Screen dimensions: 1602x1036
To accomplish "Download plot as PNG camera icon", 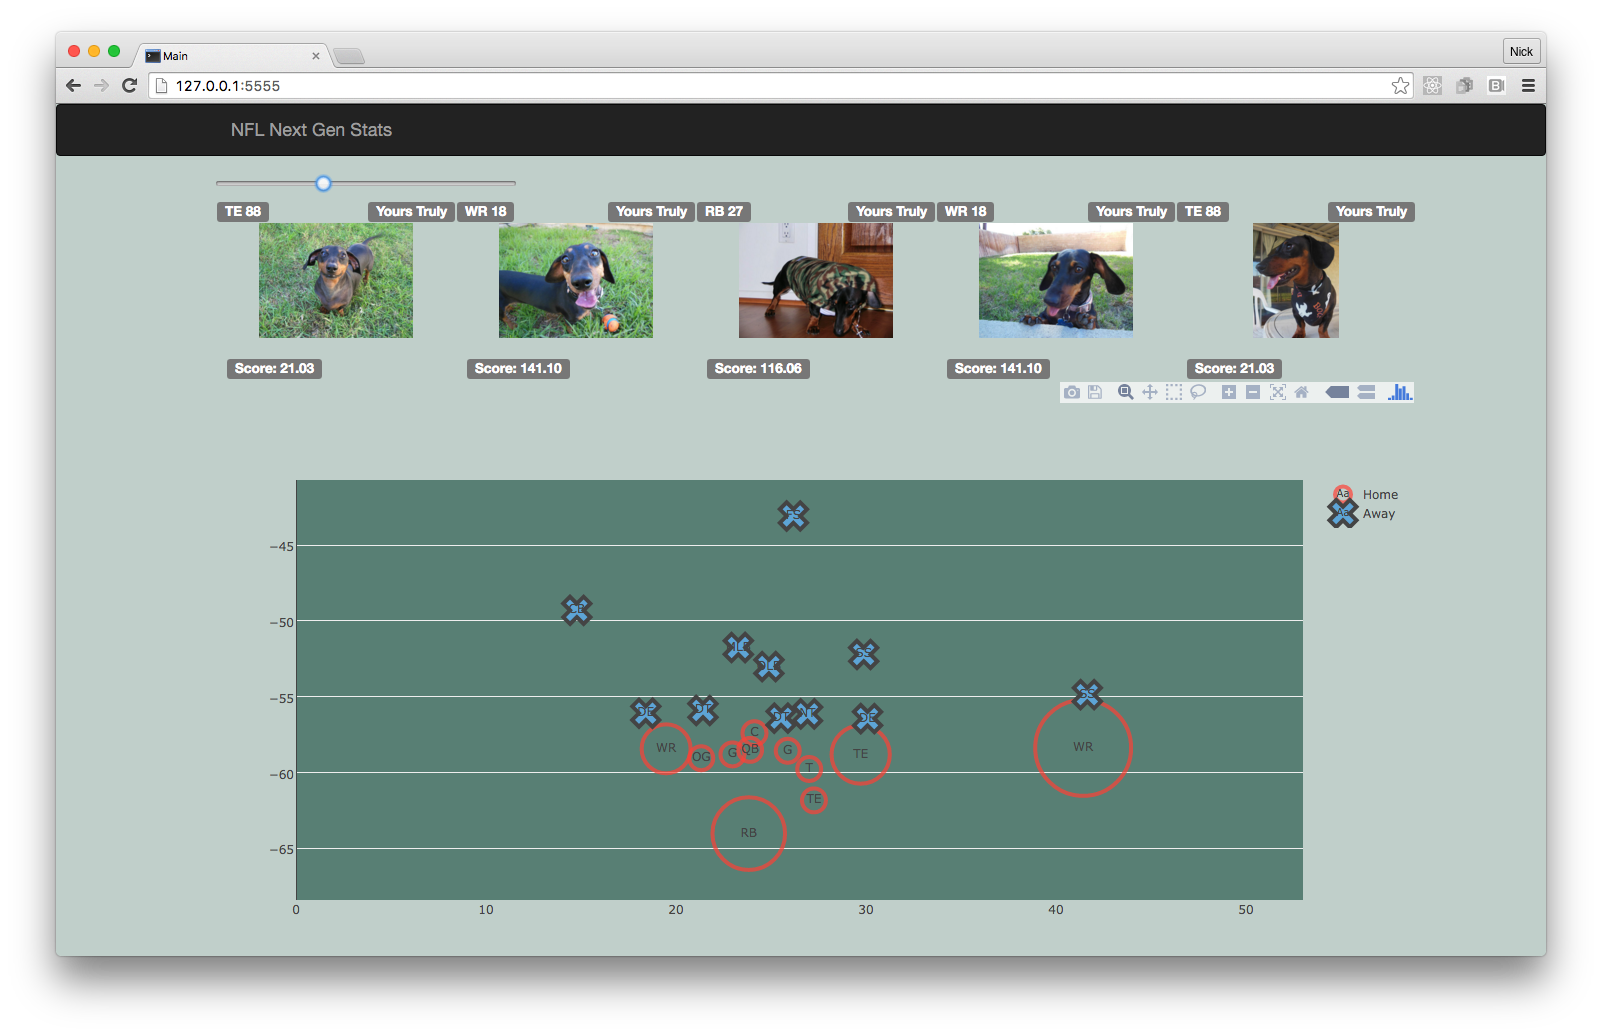I will point(1072,393).
